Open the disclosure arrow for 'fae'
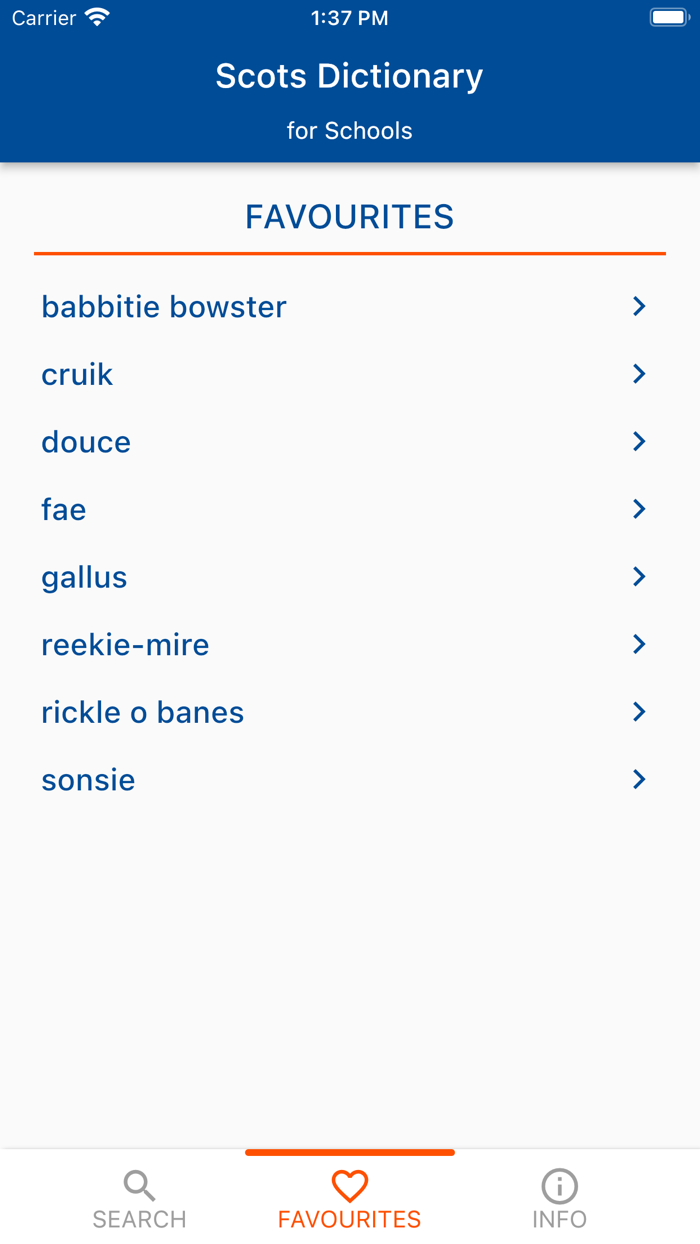Image resolution: width=700 pixels, height=1244 pixels. pos(639,508)
